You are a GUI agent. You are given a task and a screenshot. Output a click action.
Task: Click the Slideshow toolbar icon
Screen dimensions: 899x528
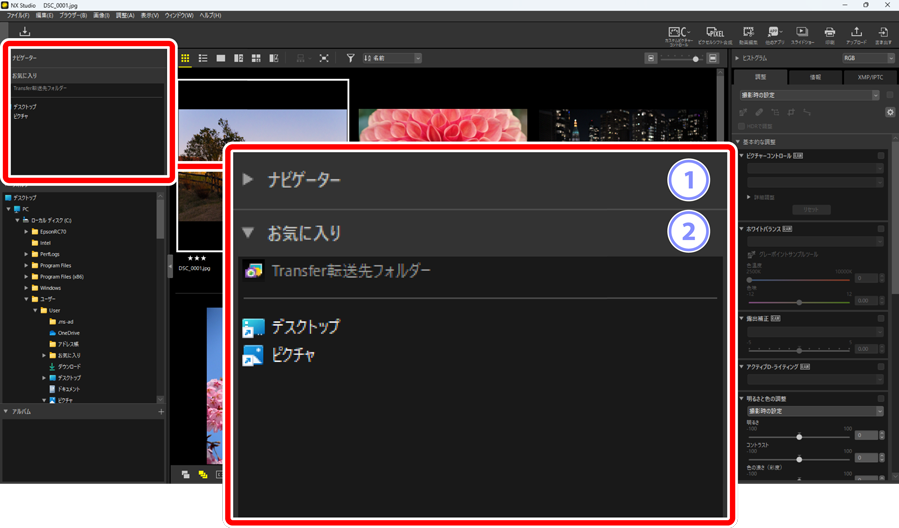802,35
